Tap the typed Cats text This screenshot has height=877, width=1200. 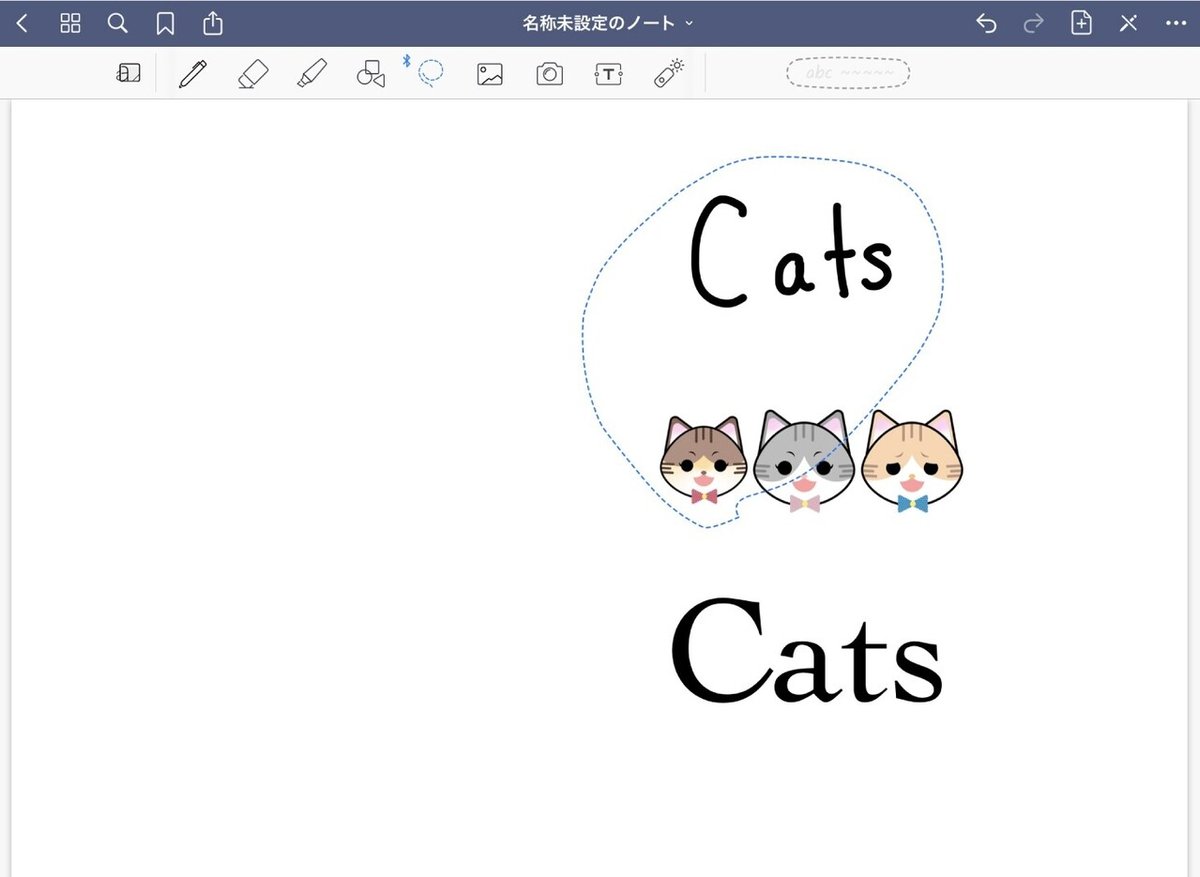pos(806,652)
